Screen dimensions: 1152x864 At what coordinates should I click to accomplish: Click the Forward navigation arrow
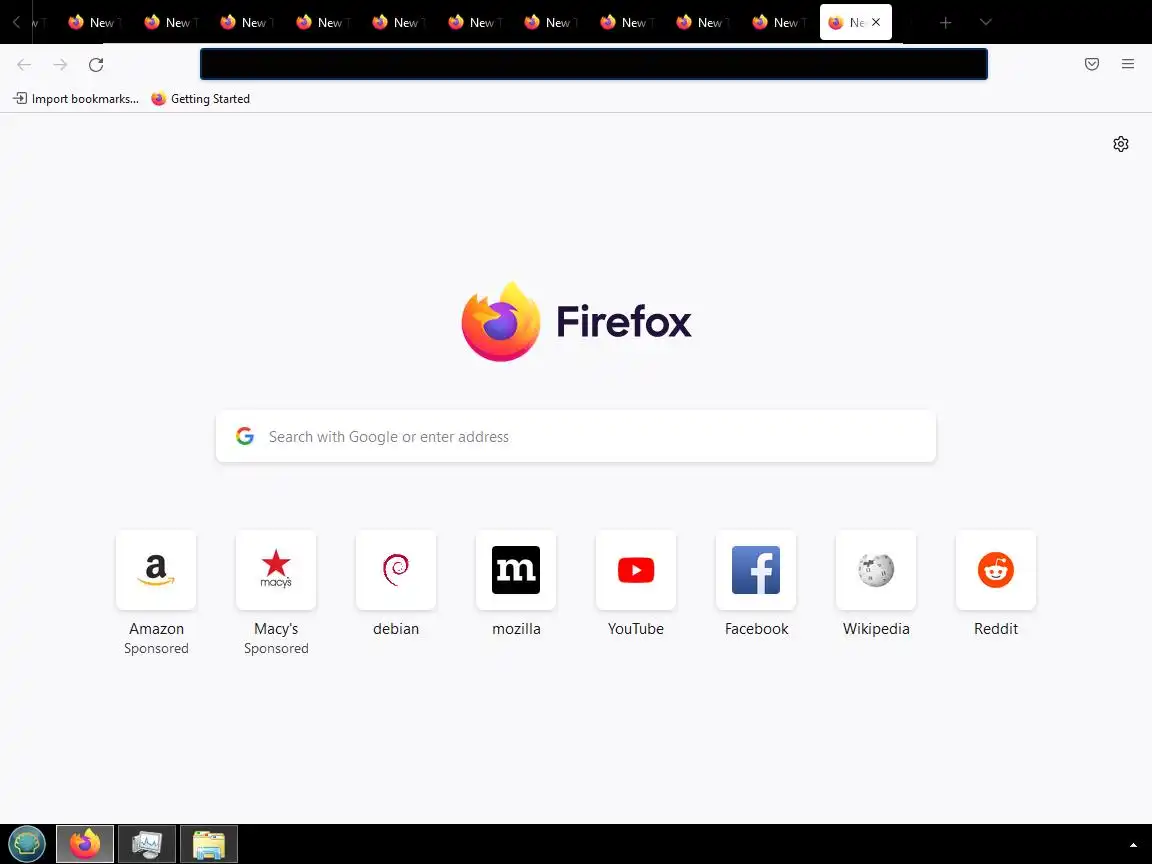(x=60, y=65)
